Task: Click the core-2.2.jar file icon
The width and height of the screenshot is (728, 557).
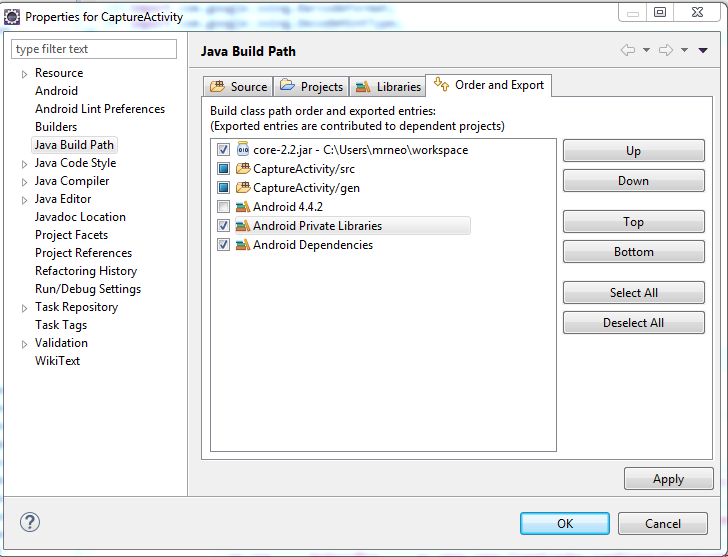Action: 243,149
